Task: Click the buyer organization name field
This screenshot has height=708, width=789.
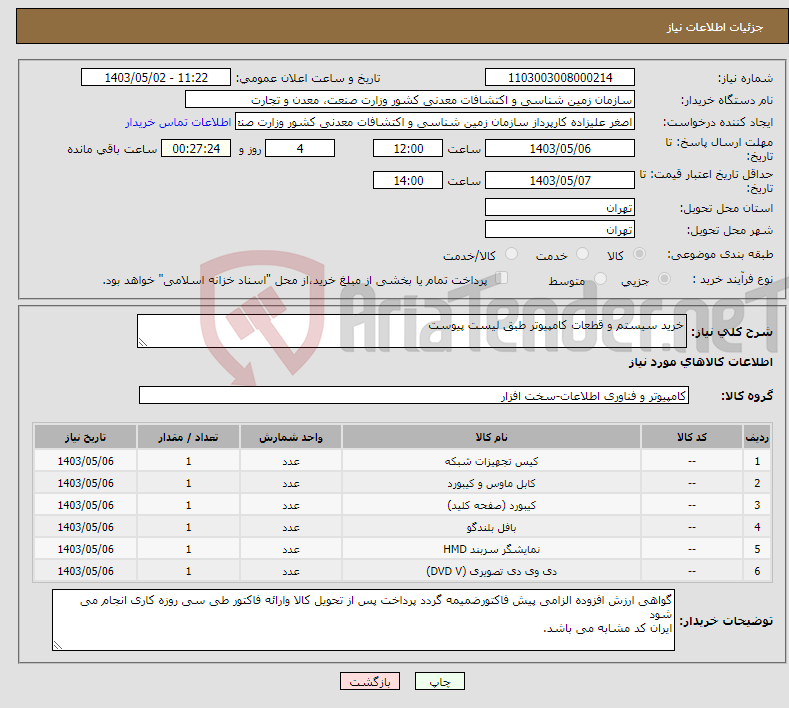Action: 410,100
